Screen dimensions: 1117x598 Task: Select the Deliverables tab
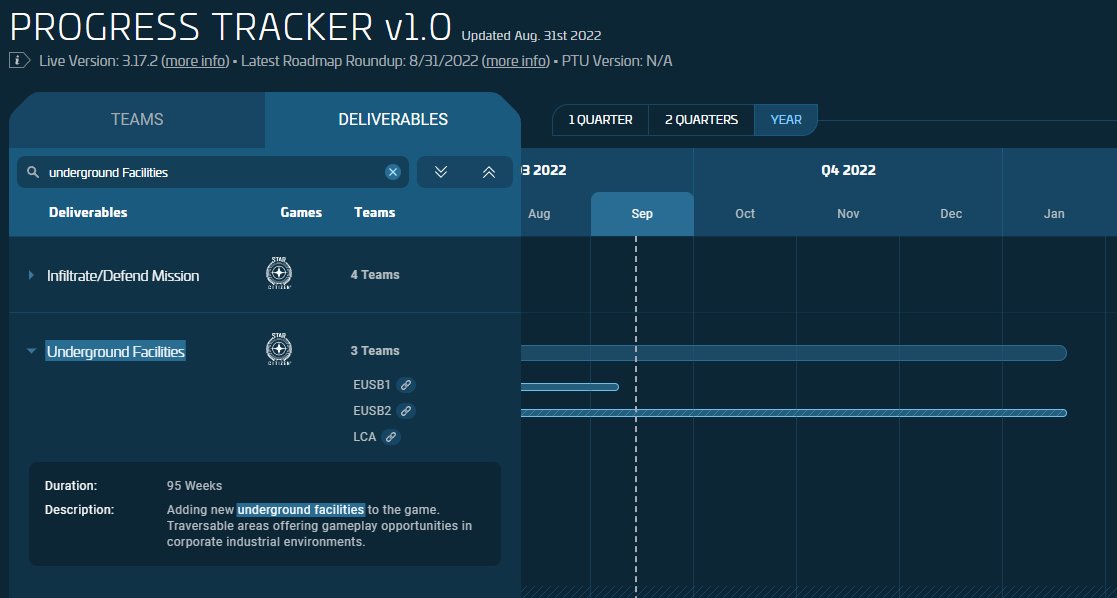point(393,119)
